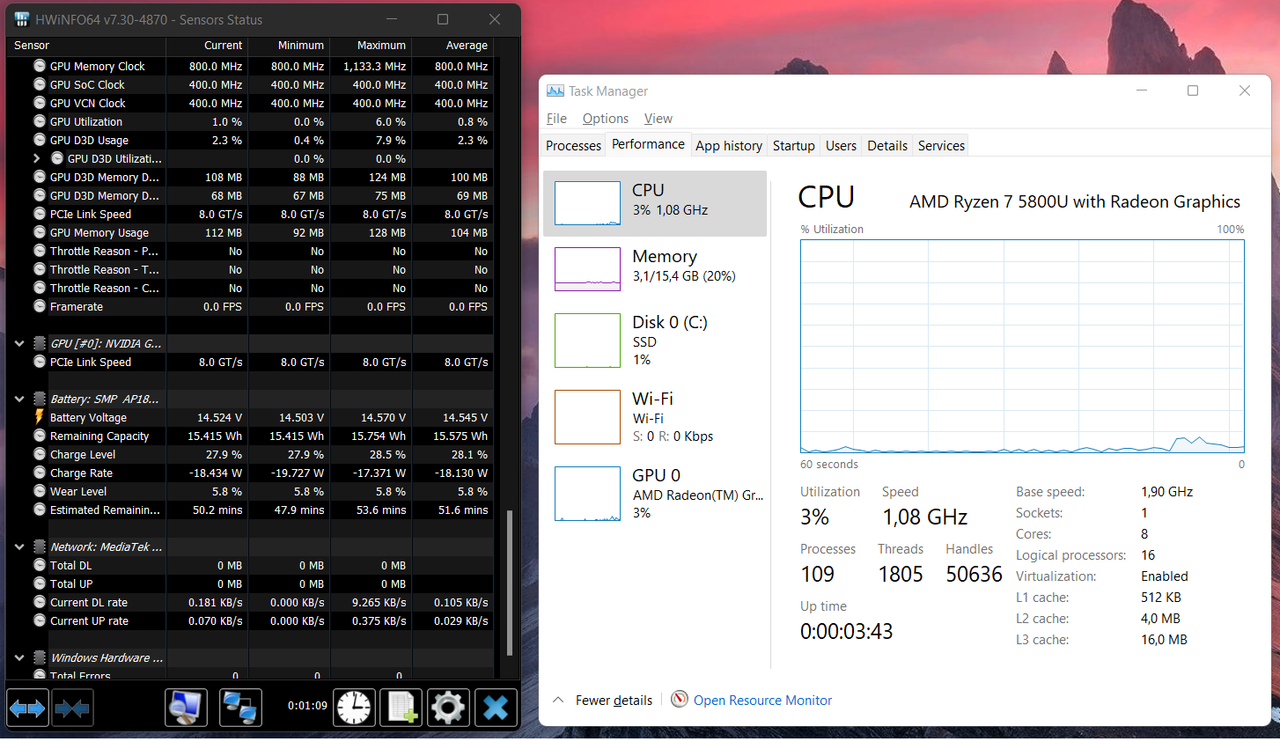Select the GPU SoC Clock row

(250, 84)
